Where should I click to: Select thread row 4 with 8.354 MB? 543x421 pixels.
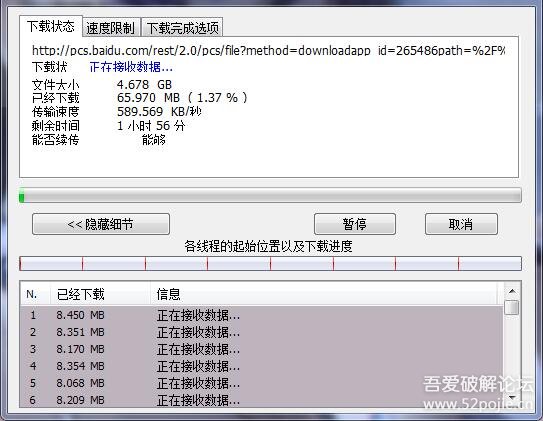[261, 366]
